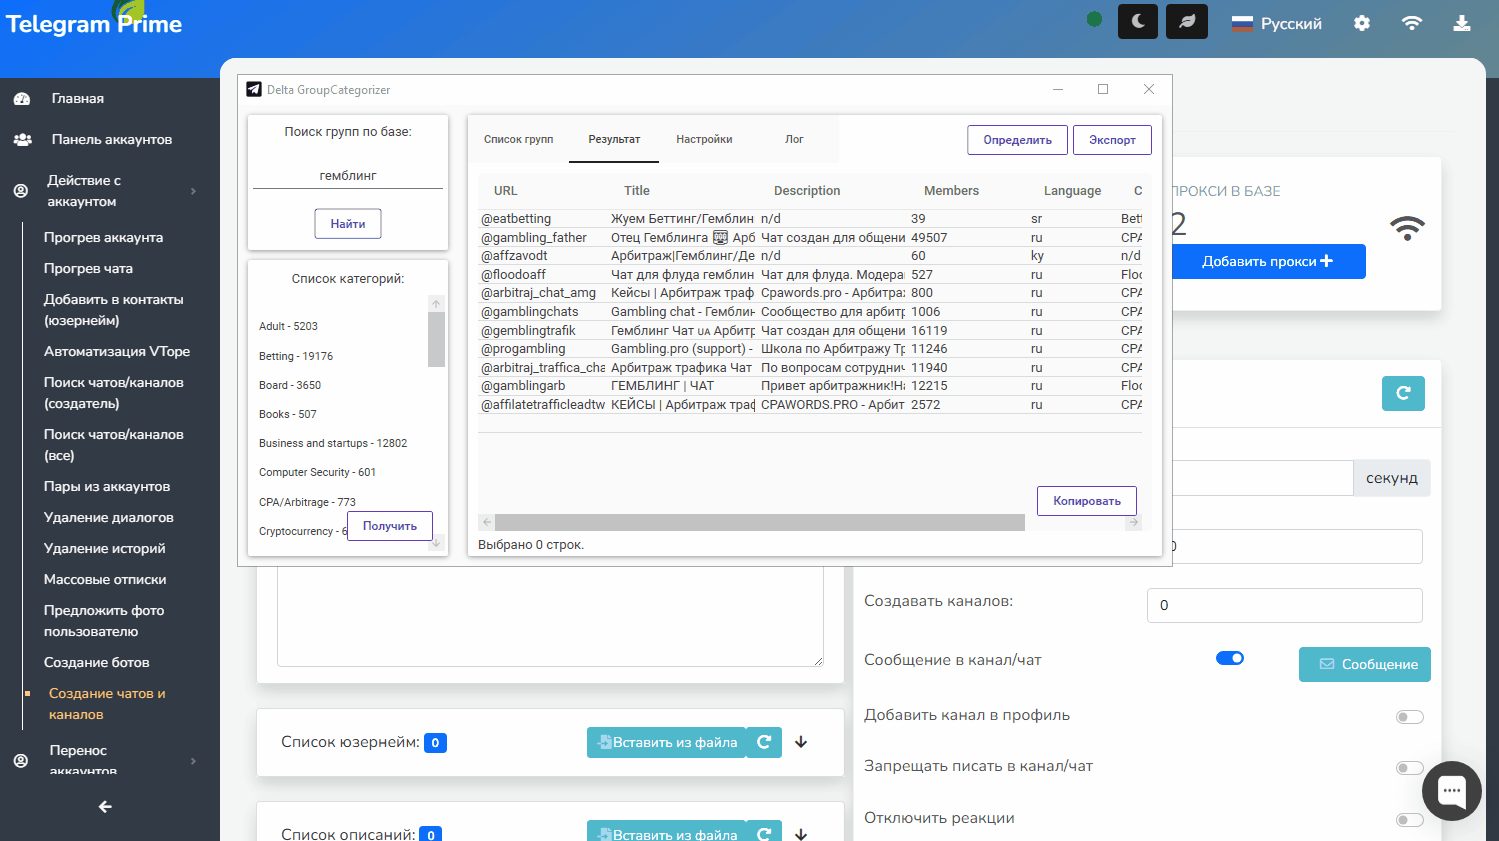Click down arrow beside Список описаний

click(801, 834)
